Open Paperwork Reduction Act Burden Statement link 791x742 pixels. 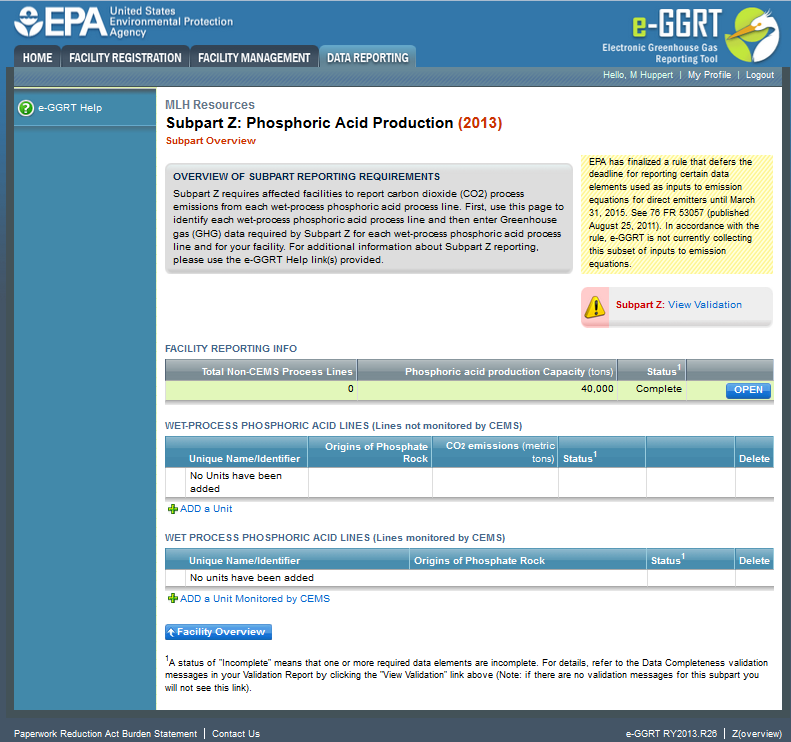point(105,733)
